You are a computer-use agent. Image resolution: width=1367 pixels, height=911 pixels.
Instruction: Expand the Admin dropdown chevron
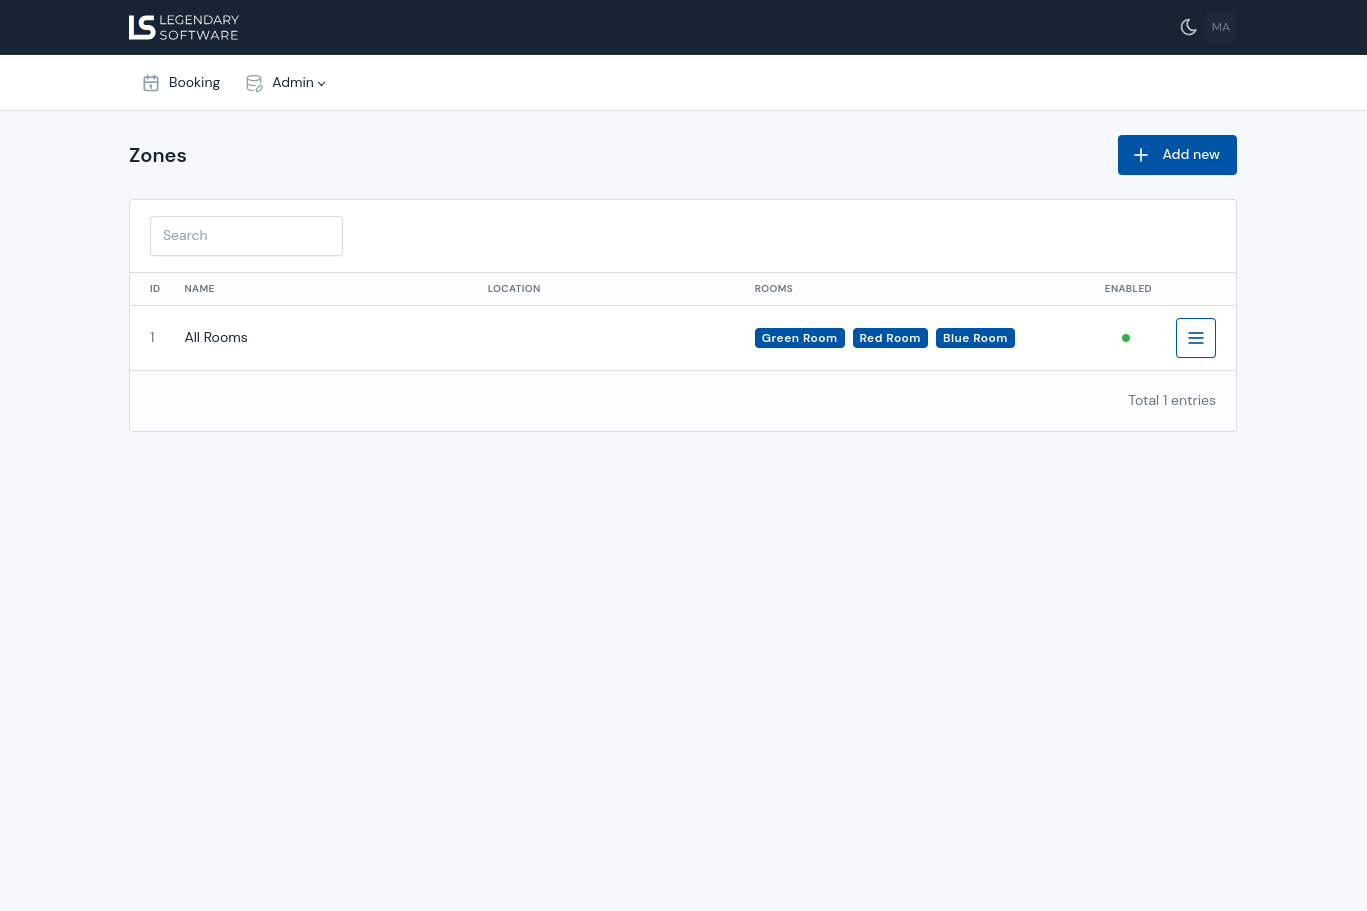[321, 84]
